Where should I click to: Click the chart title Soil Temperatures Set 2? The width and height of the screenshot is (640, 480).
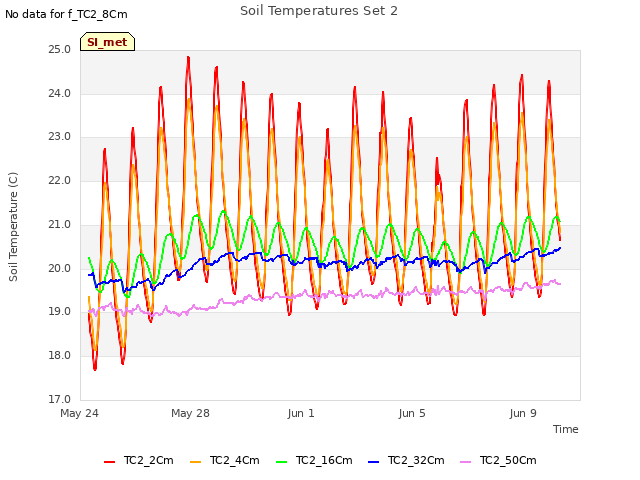click(319, 11)
